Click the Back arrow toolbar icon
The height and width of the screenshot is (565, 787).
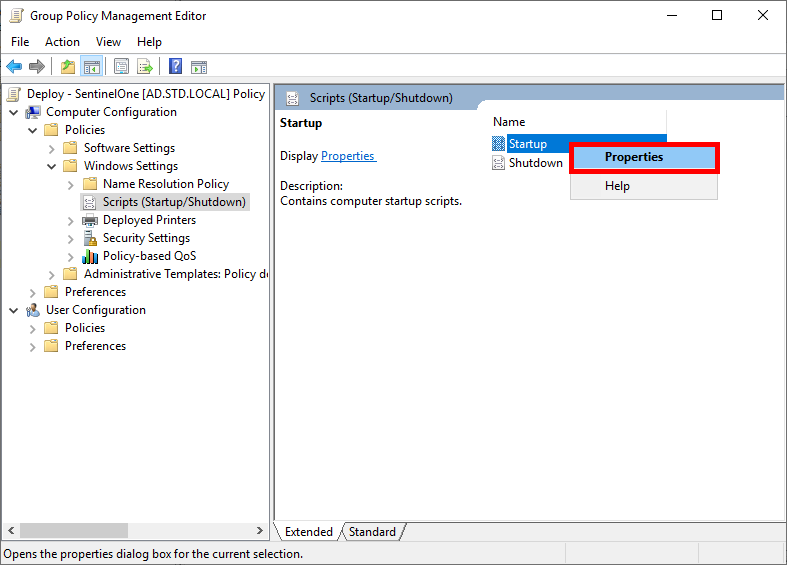14,67
